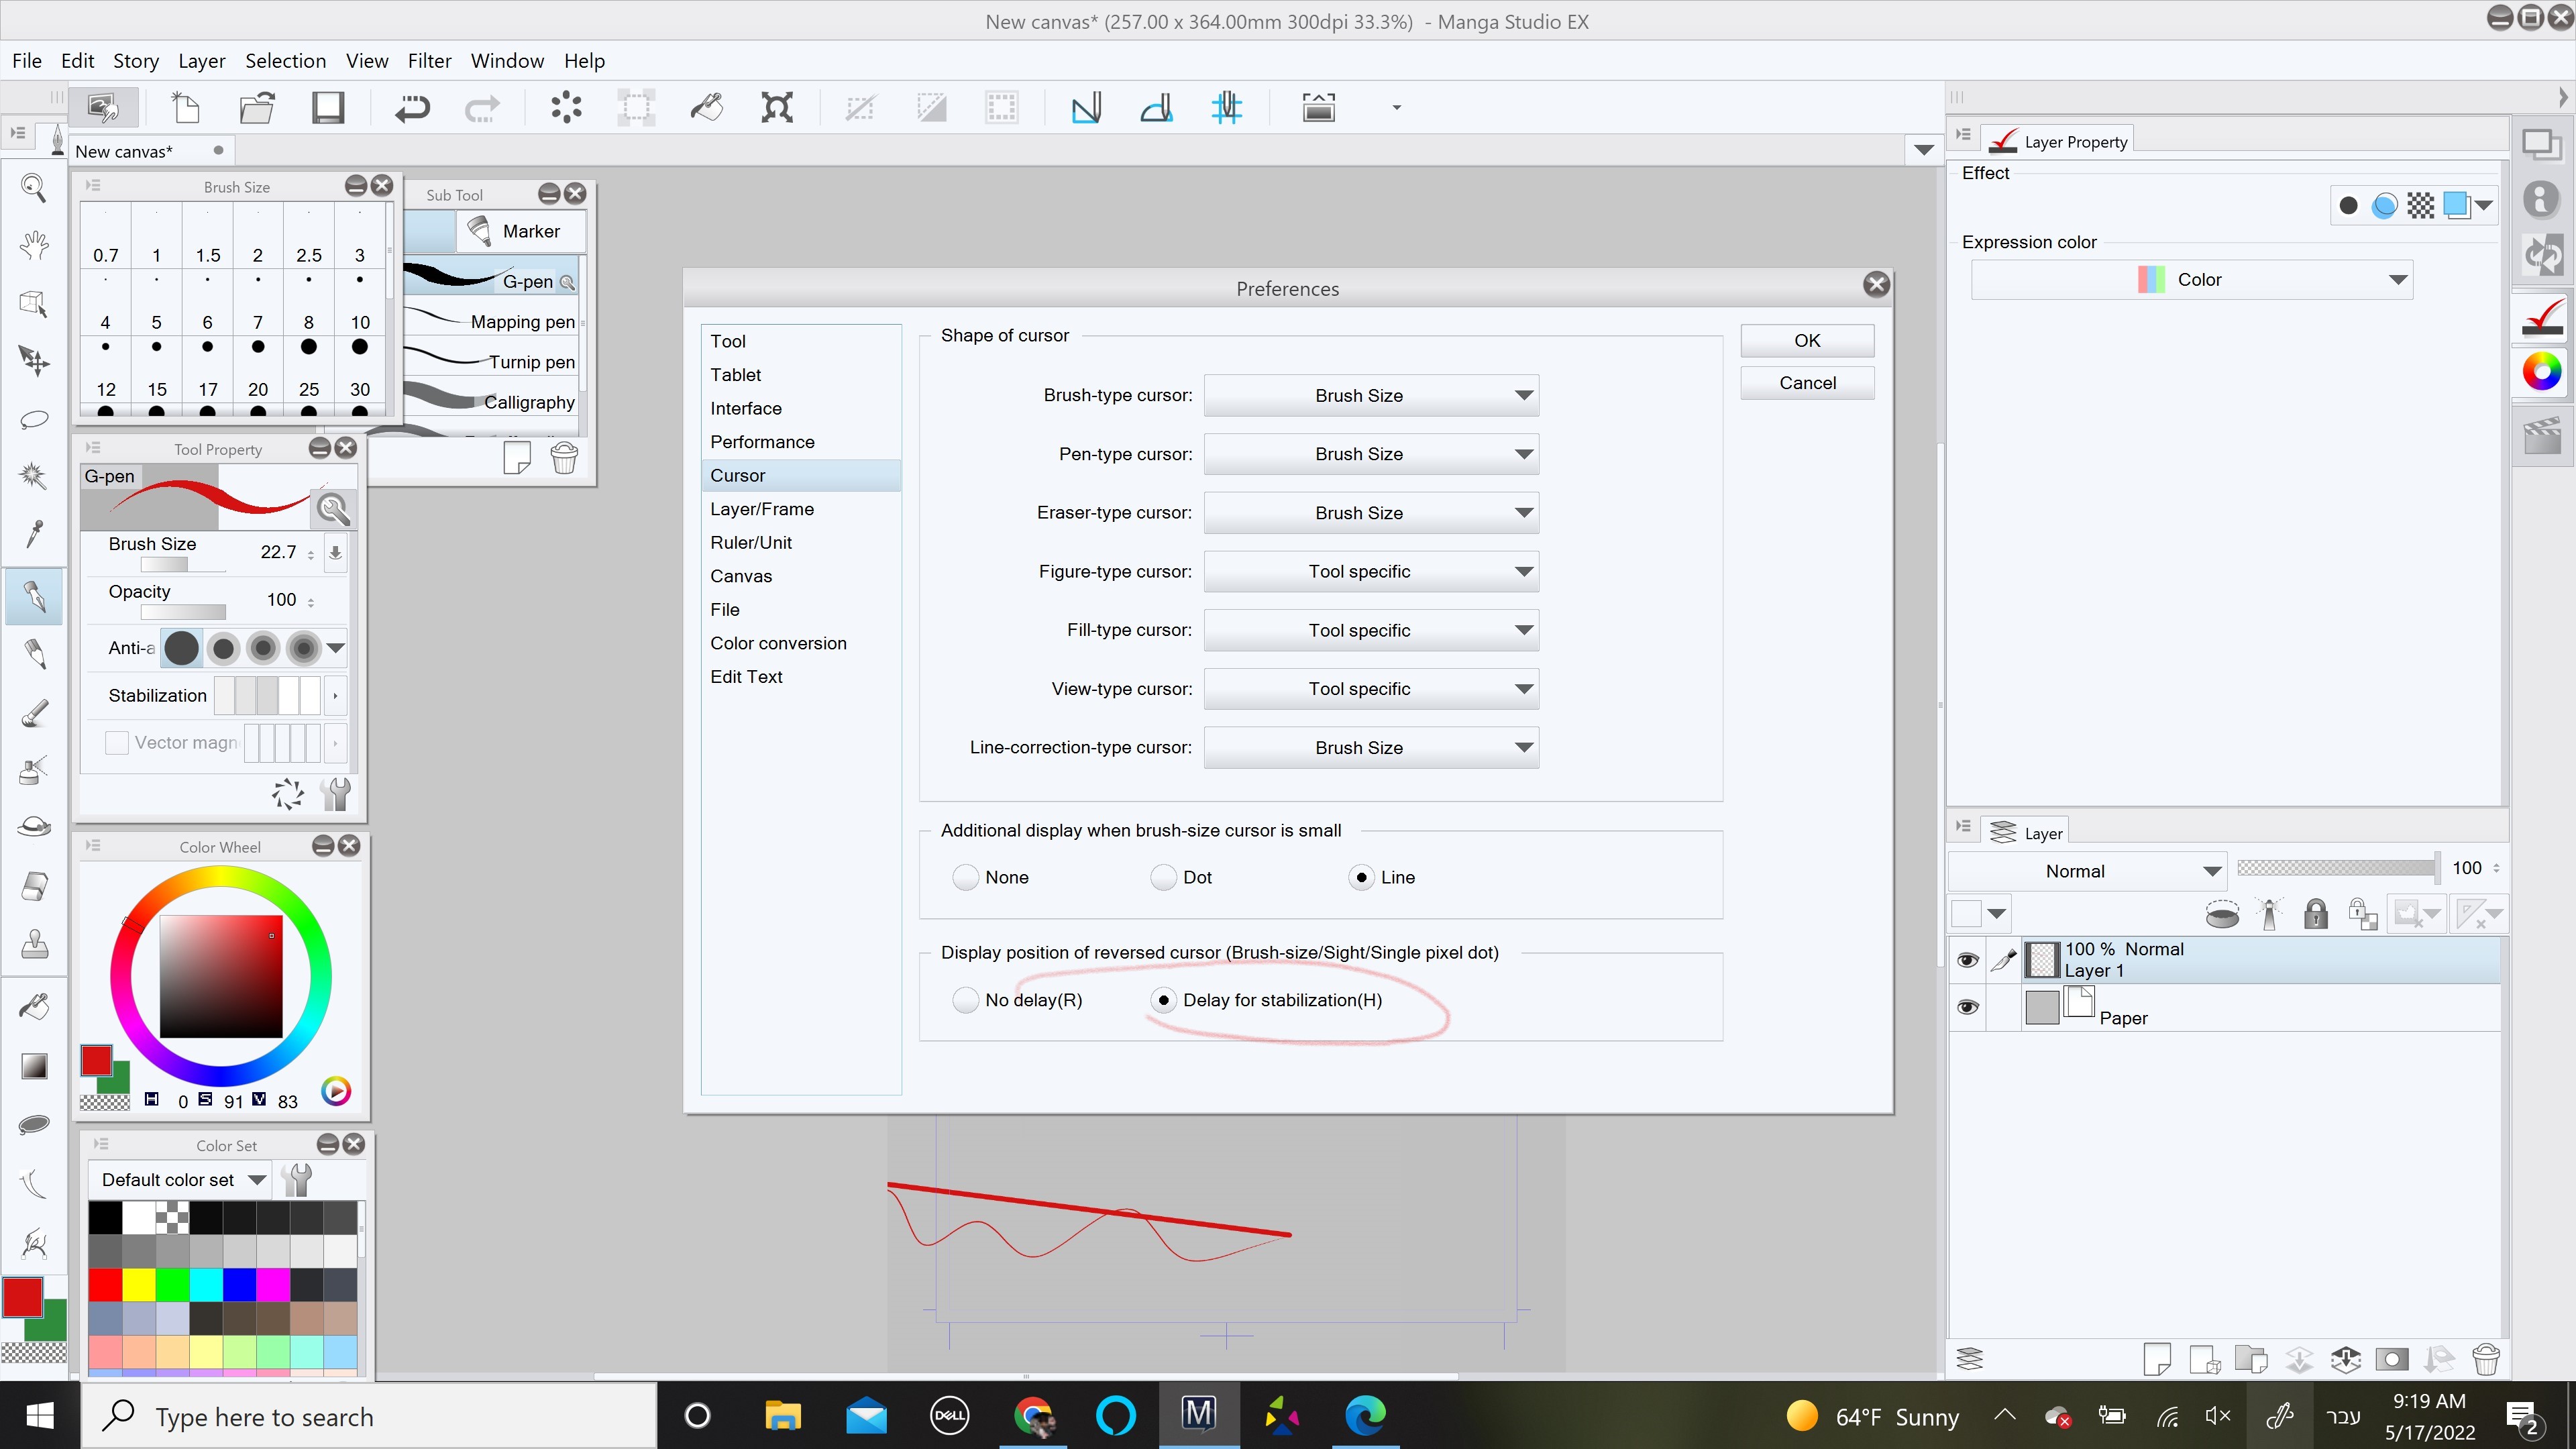Open the Filter menu
2576x1449 pixels.
click(x=429, y=61)
